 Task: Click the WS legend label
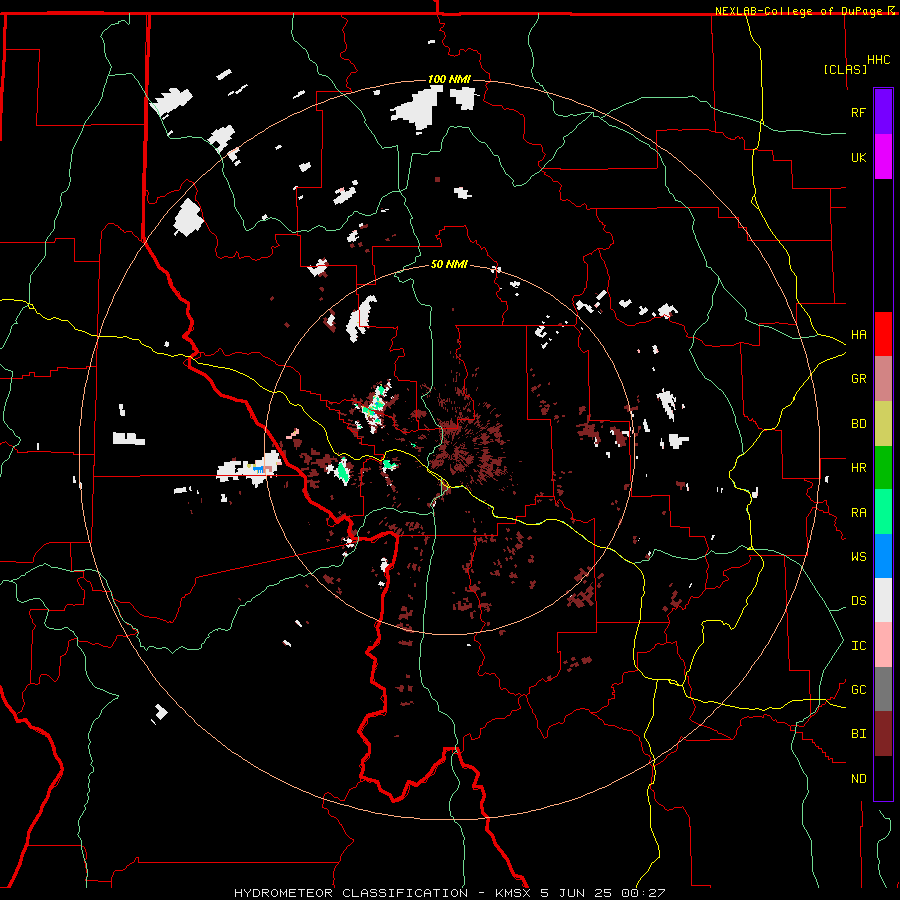858,557
